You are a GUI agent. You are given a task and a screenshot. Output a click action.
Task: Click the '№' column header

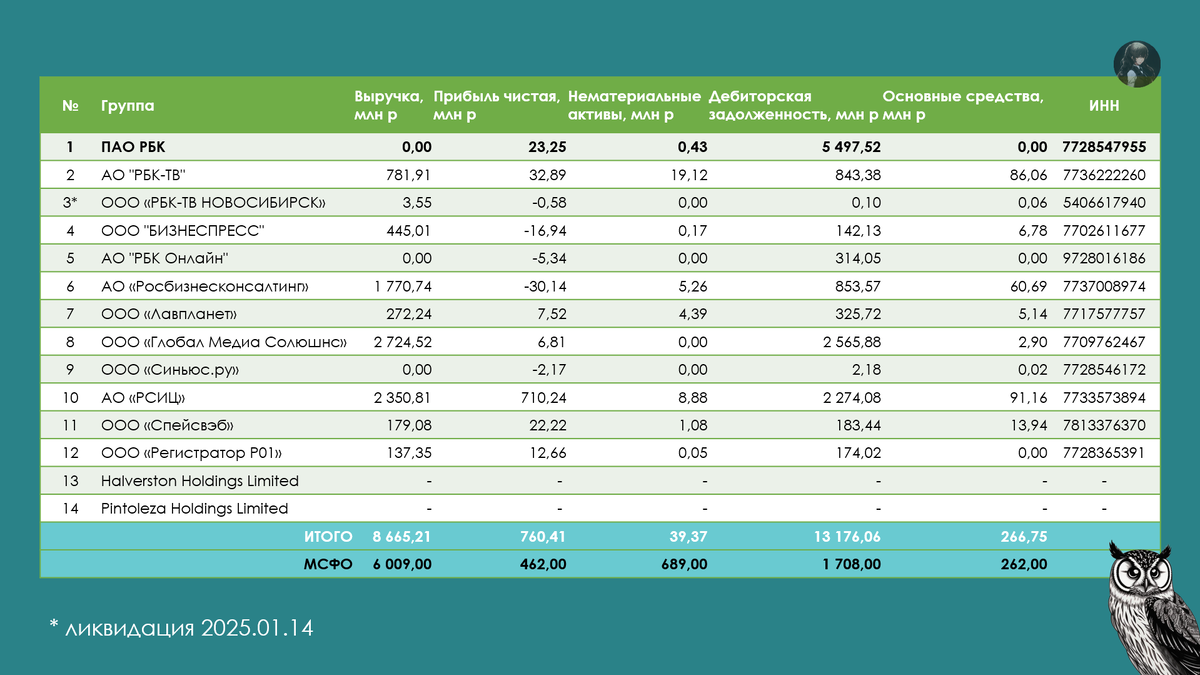(x=70, y=106)
